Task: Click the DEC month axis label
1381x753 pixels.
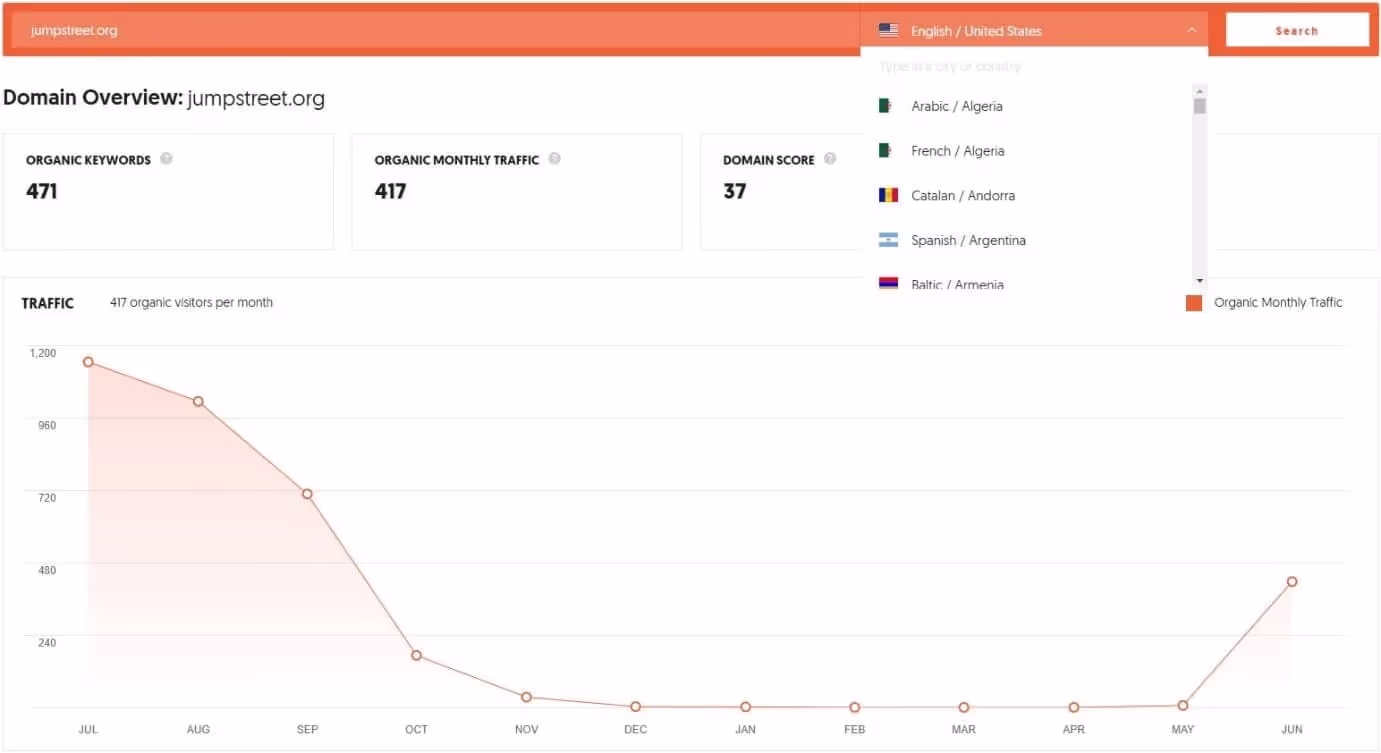Action: pyautogui.click(x=636, y=729)
